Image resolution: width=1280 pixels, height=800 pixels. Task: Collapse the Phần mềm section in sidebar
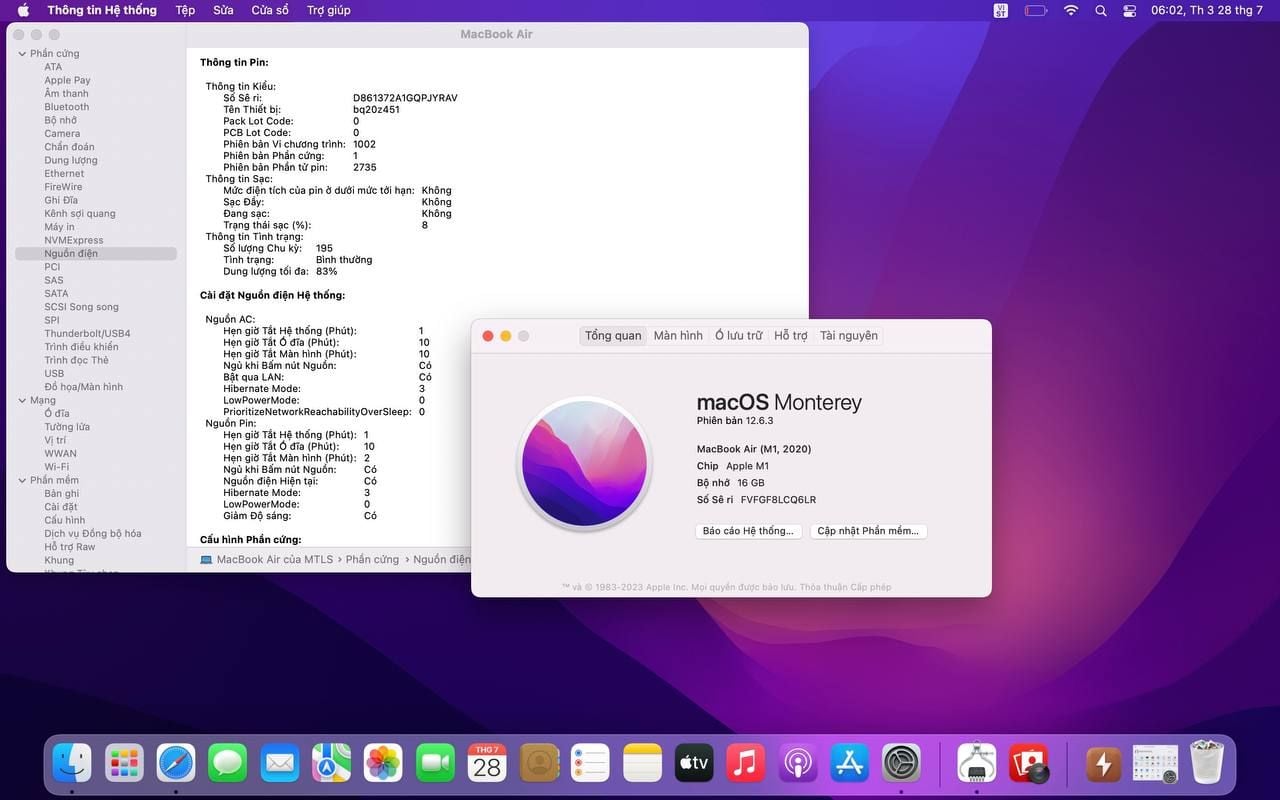[x=23, y=480]
